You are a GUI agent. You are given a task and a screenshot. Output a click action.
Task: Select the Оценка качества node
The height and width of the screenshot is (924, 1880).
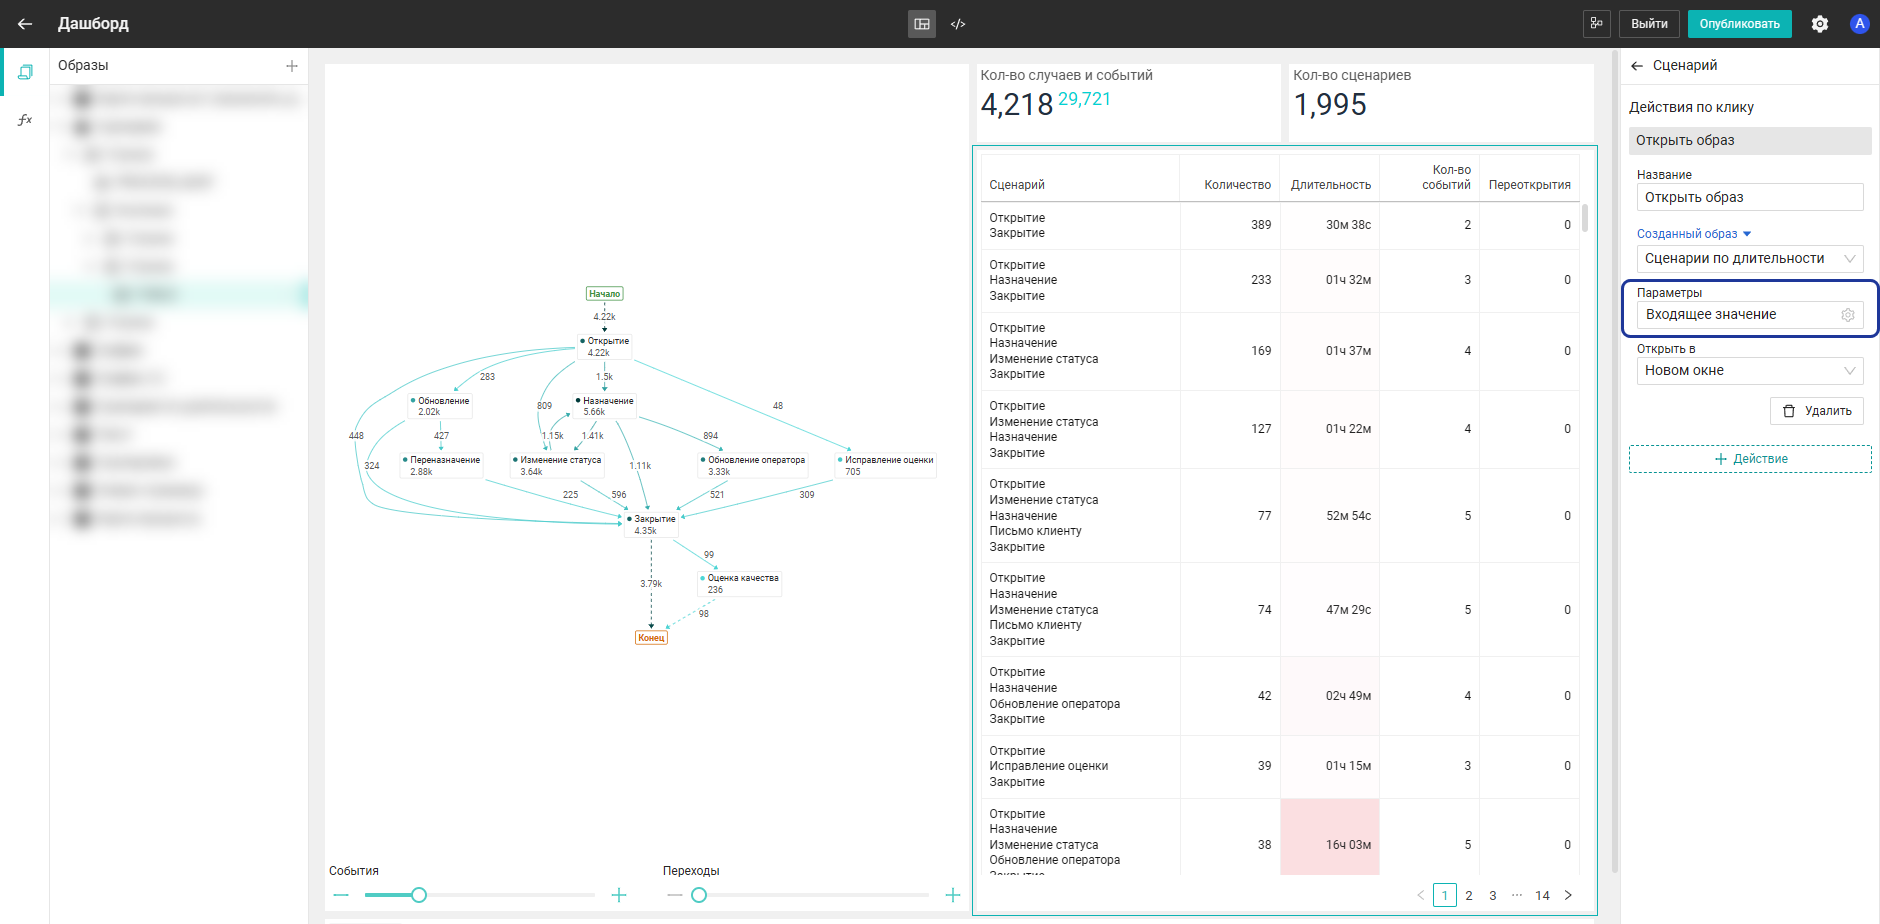tap(739, 584)
